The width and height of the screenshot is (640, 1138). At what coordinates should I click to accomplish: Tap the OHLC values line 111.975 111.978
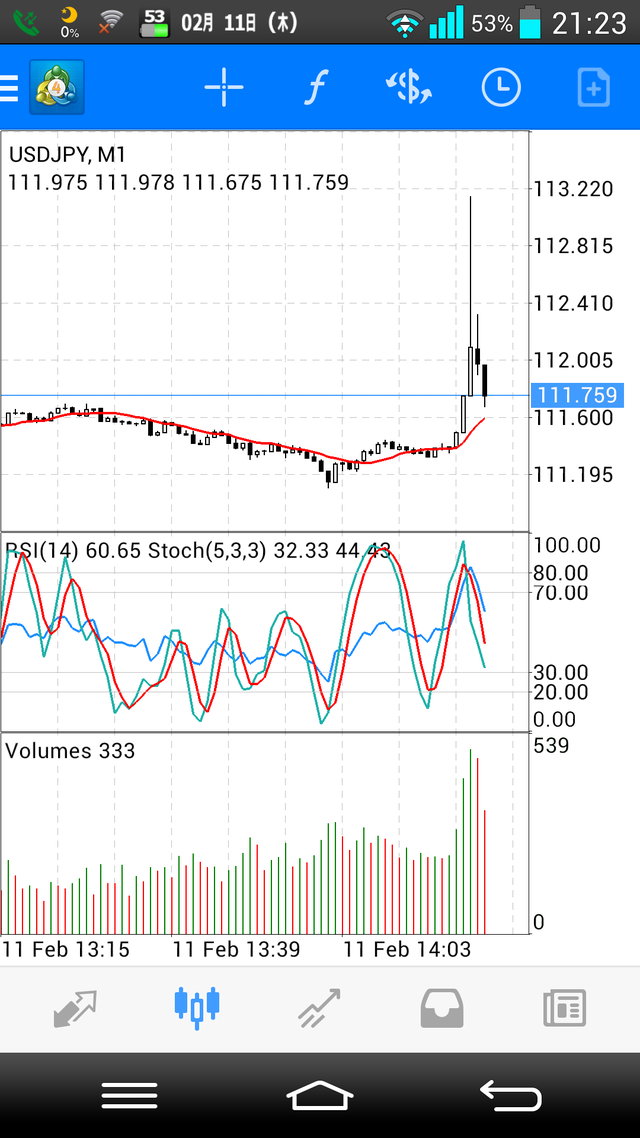[178, 182]
